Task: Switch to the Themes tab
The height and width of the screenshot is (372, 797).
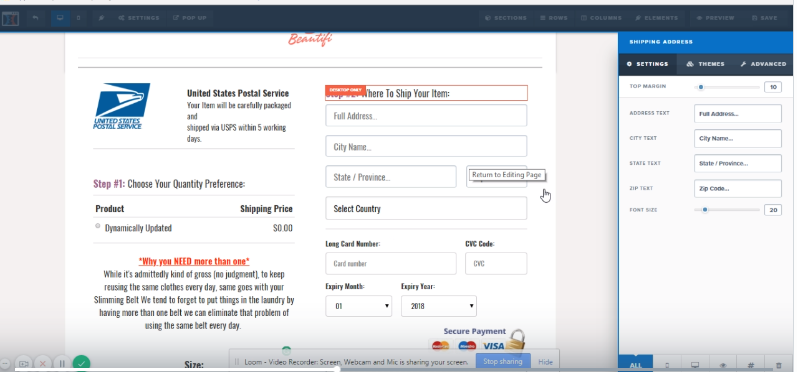Action: pyautogui.click(x=705, y=64)
